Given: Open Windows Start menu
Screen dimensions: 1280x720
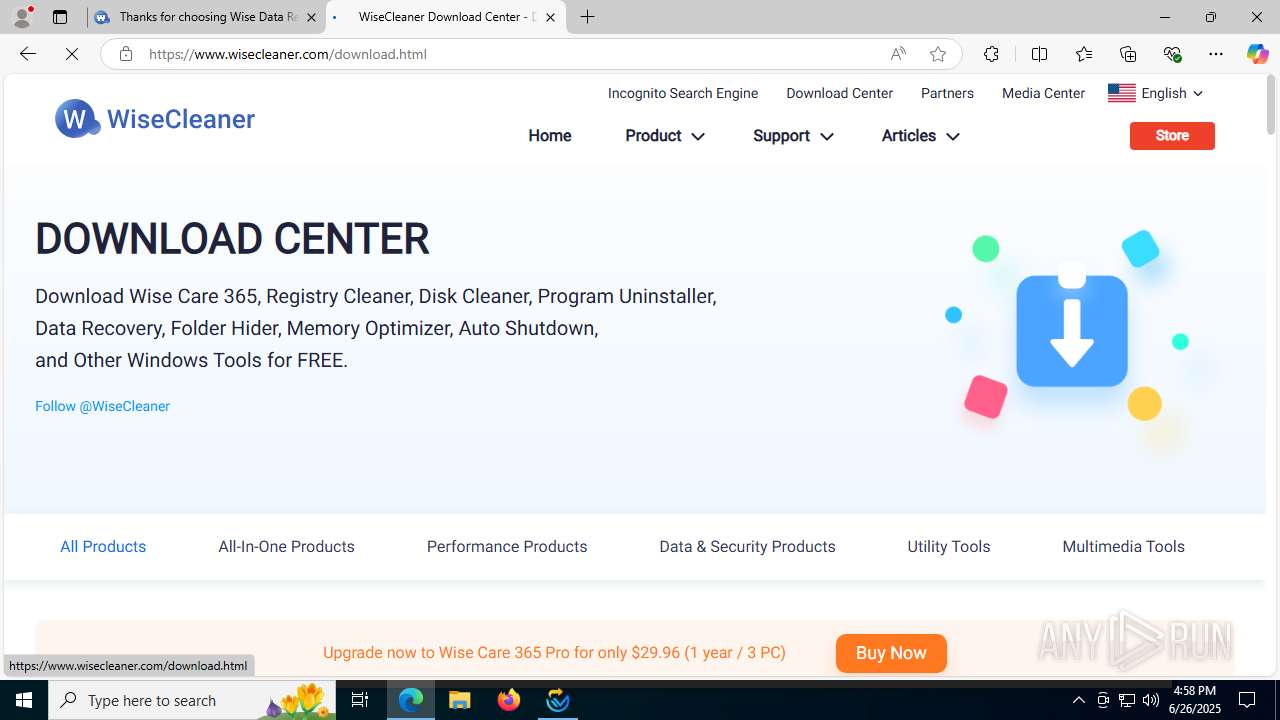Looking at the screenshot, I should click(24, 700).
